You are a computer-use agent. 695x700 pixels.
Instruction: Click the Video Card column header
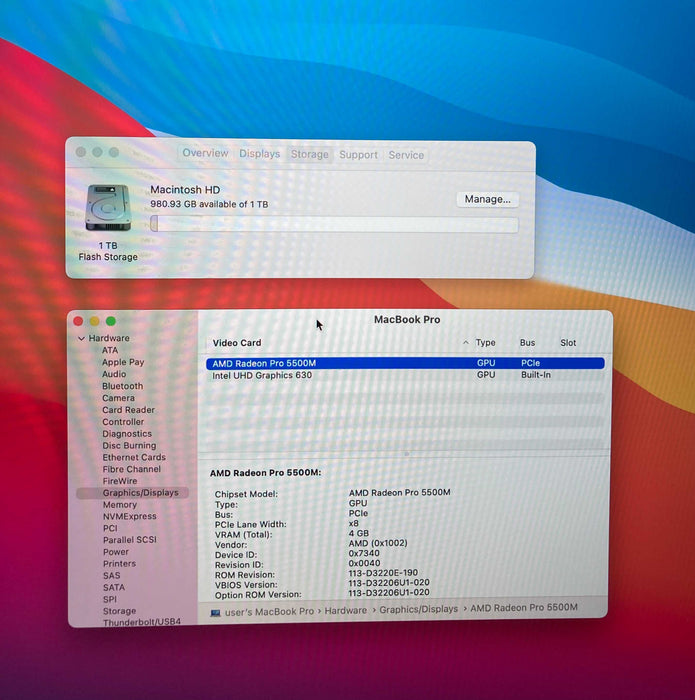point(237,343)
